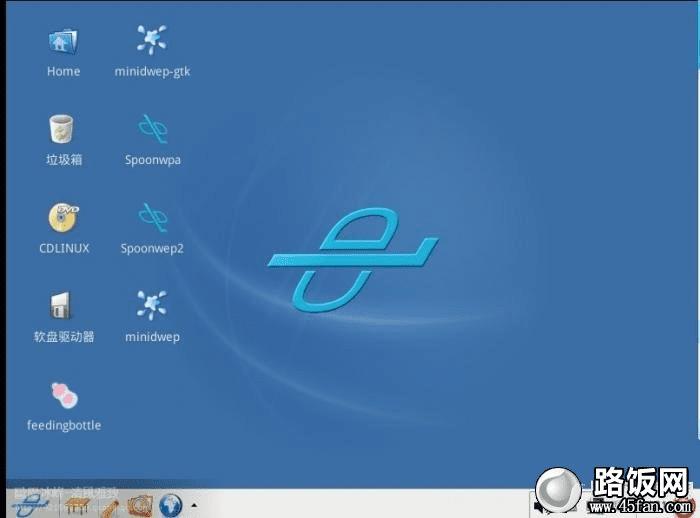This screenshot has height=518, width=700.
Task: Launch the minidwep desktop icon
Action: pos(152,305)
